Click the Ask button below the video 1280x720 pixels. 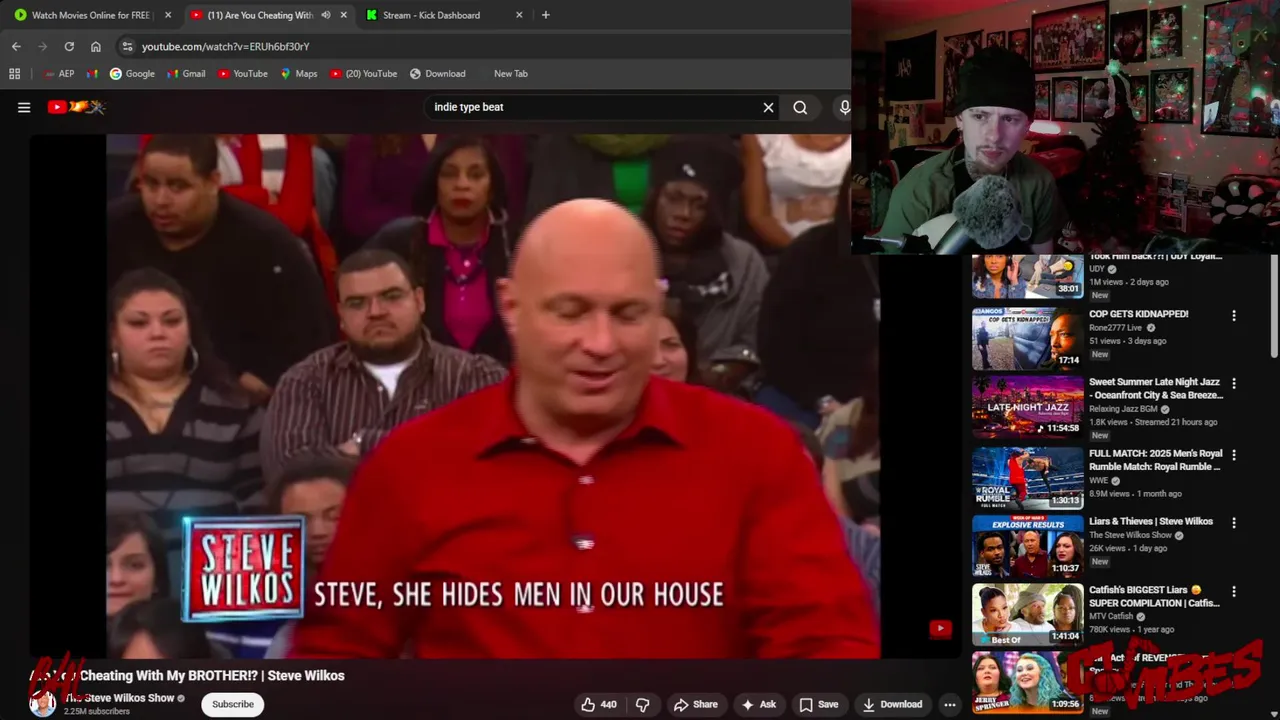tap(758, 704)
